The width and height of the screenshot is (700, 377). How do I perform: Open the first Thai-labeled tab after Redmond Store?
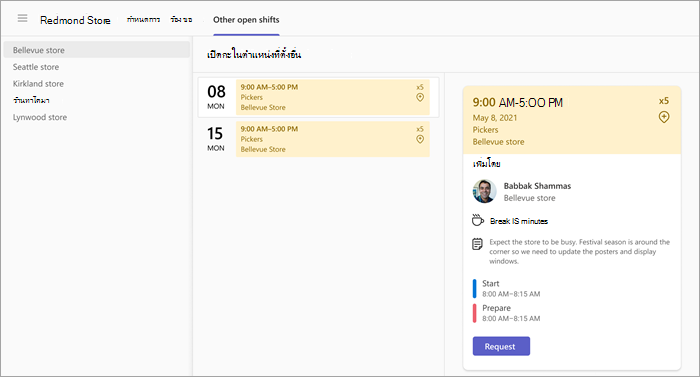click(143, 20)
